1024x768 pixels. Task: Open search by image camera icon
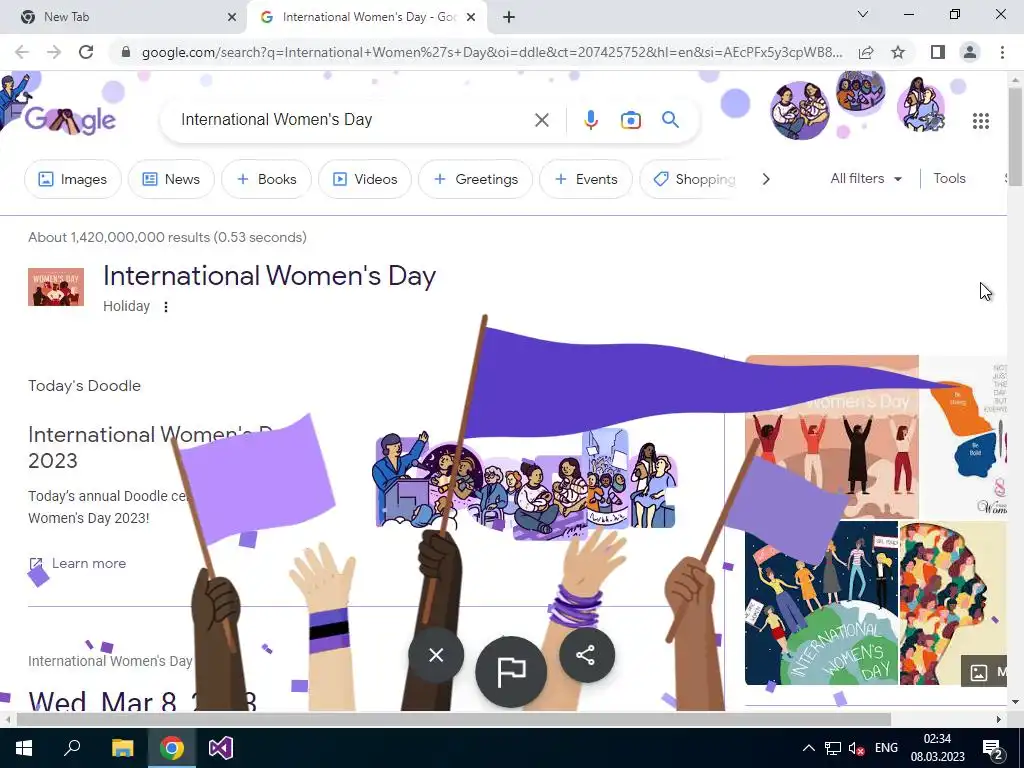[630, 120]
